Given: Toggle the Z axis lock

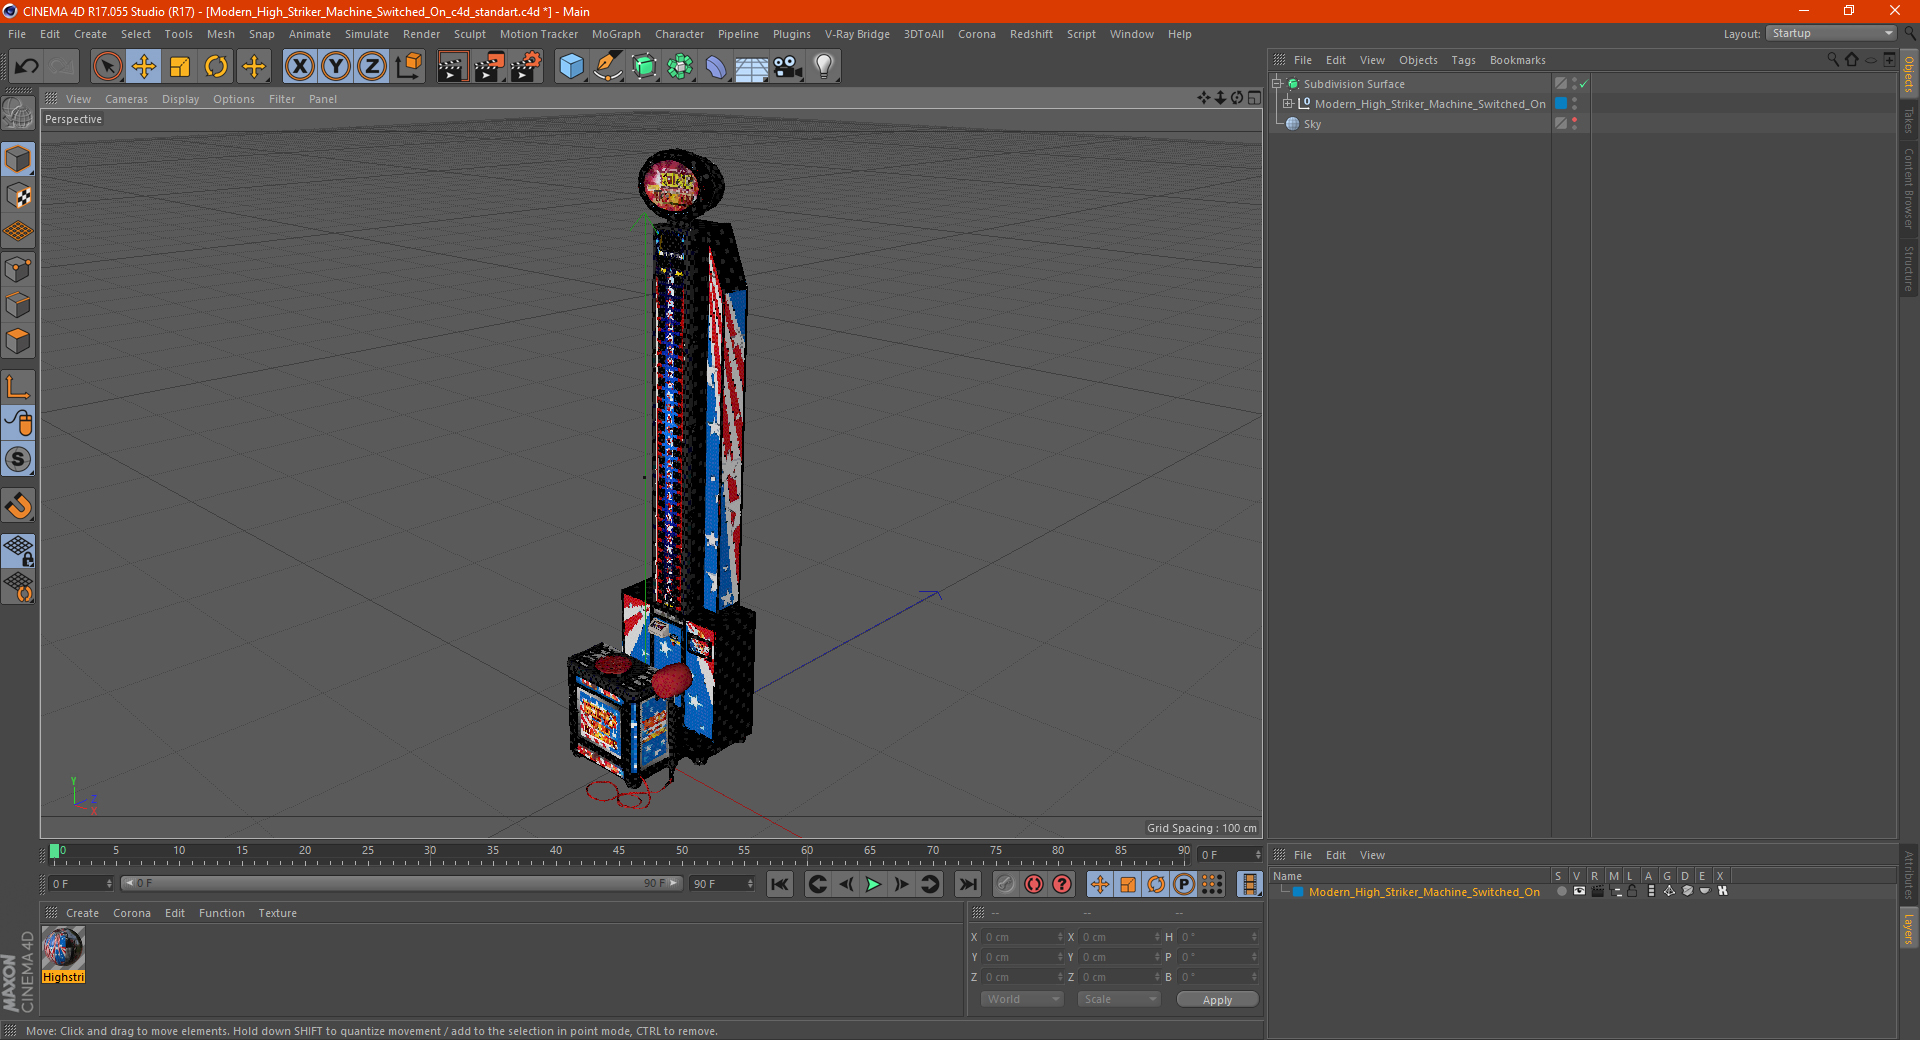Looking at the screenshot, I should [x=372, y=67].
